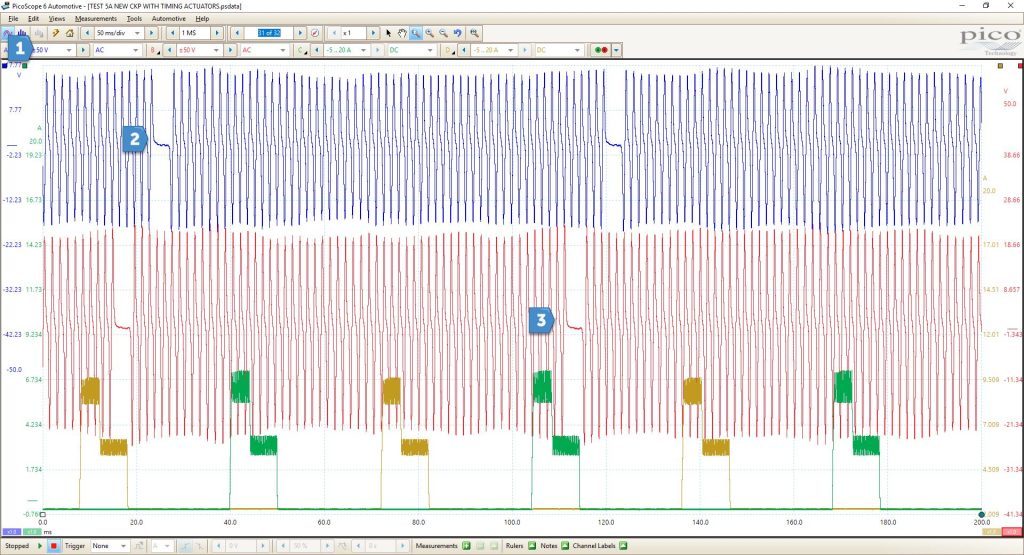
Task: Click the zoom-in magnifier tool
Action: [429, 33]
